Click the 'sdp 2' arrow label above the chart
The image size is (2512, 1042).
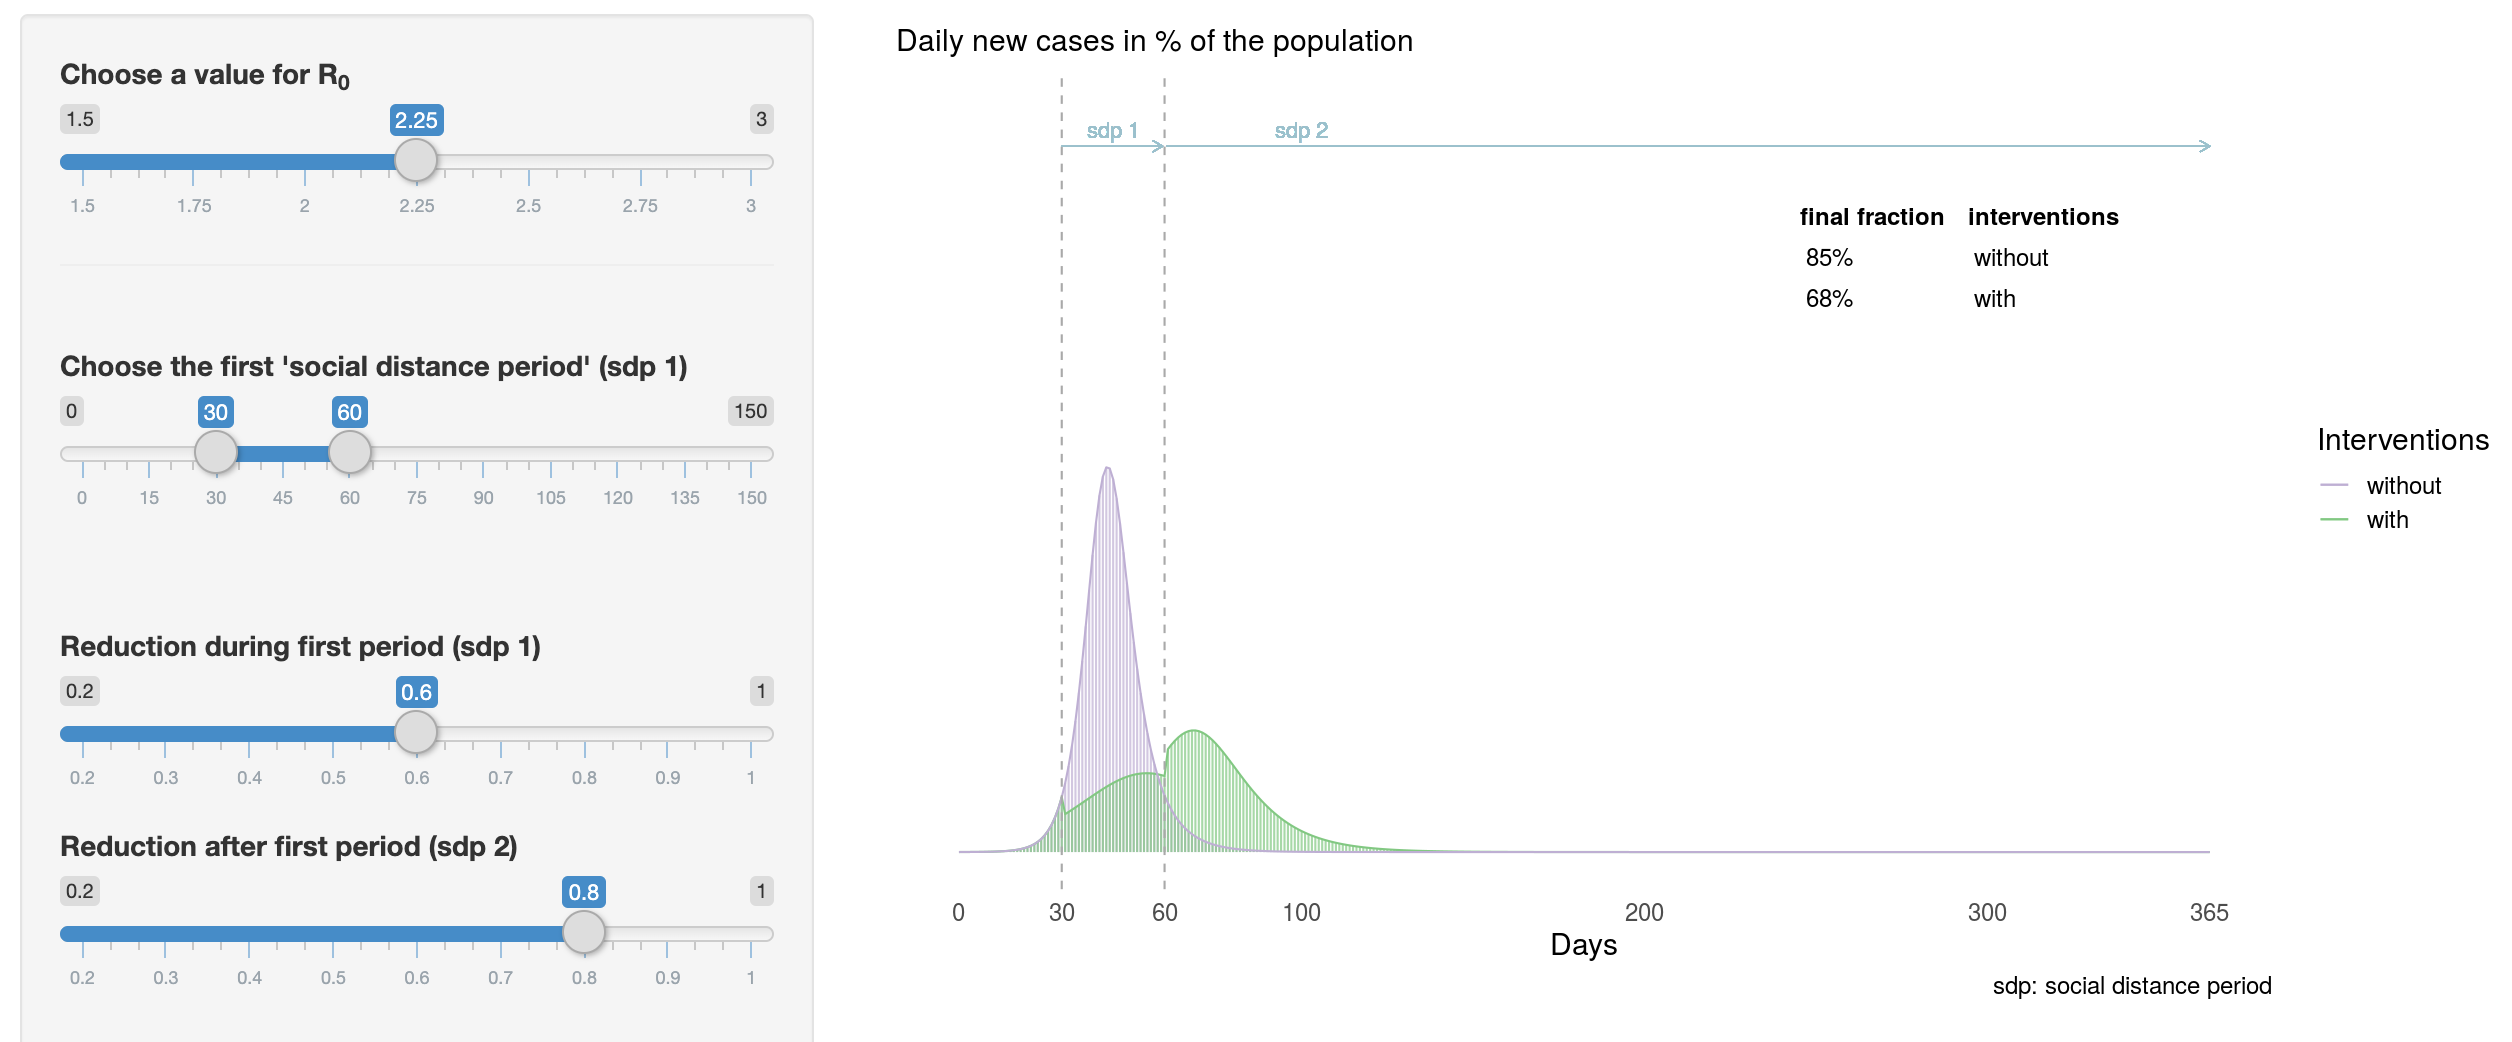pos(1300,130)
